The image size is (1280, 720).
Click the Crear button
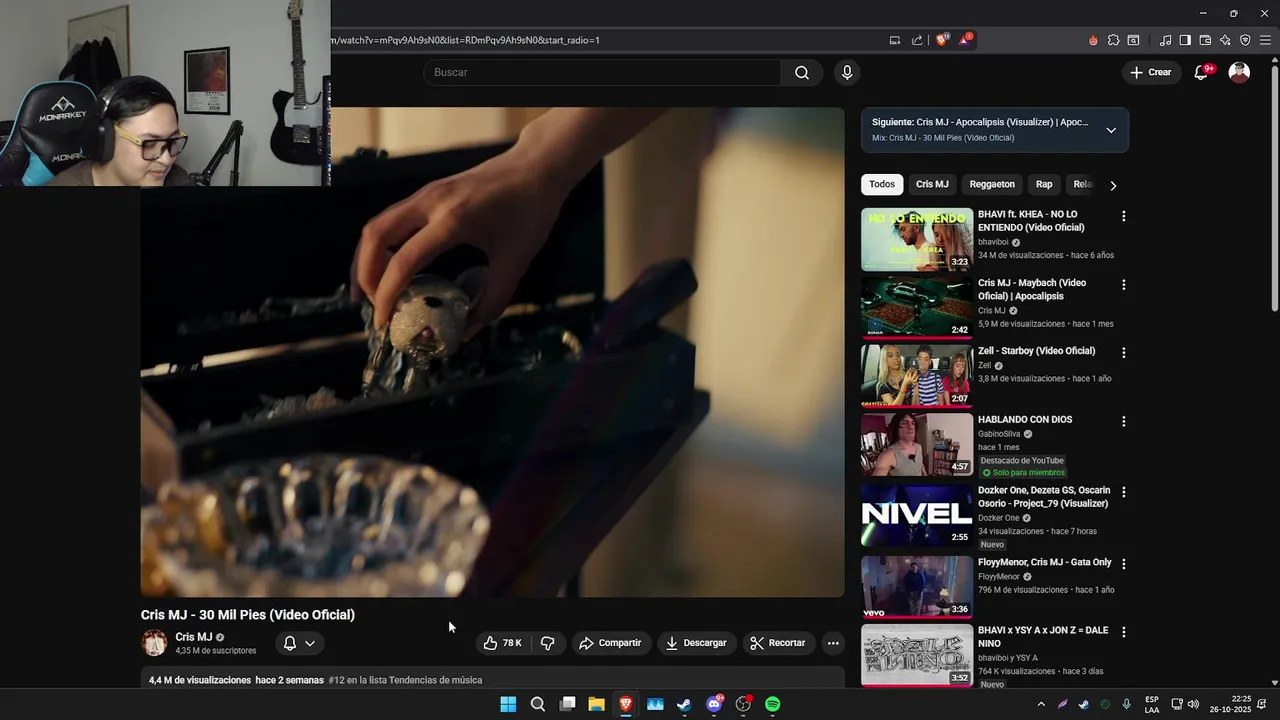click(x=1151, y=72)
